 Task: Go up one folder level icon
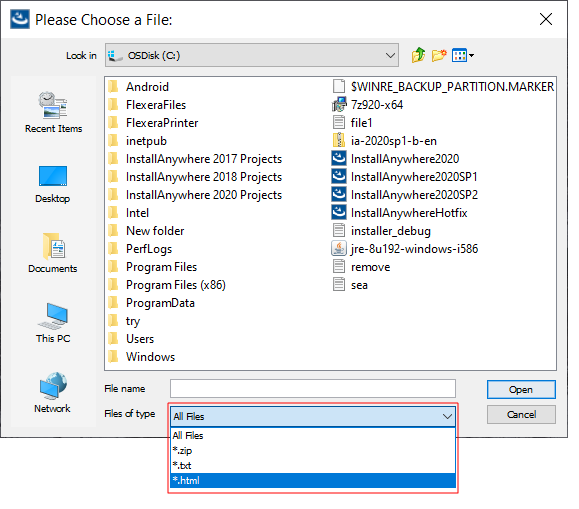(418, 55)
